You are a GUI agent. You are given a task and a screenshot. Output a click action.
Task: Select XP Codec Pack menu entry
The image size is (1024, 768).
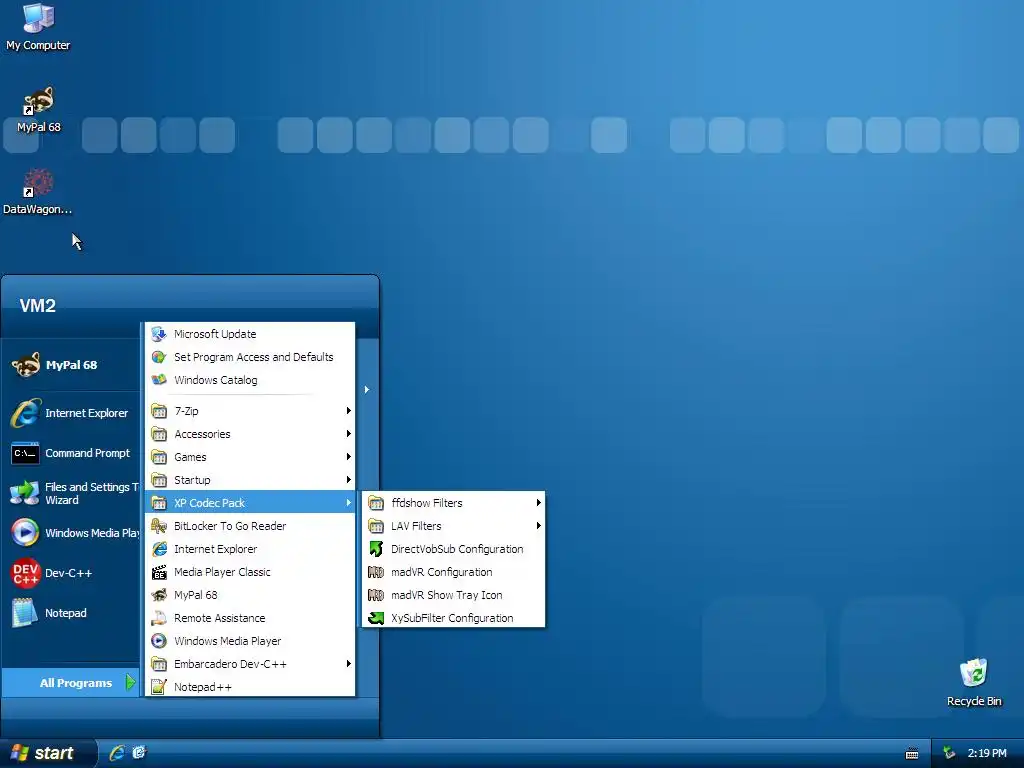click(x=250, y=503)
